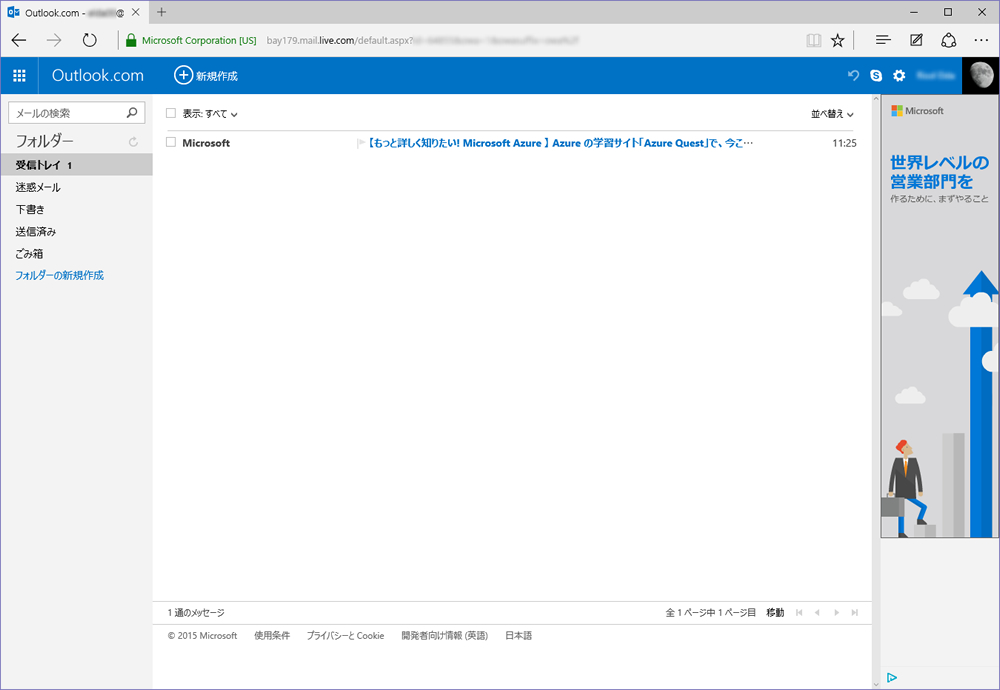Open the Azure Quest message subject
Viewport: 1000px width, 690px height.
tap(561, 143)
